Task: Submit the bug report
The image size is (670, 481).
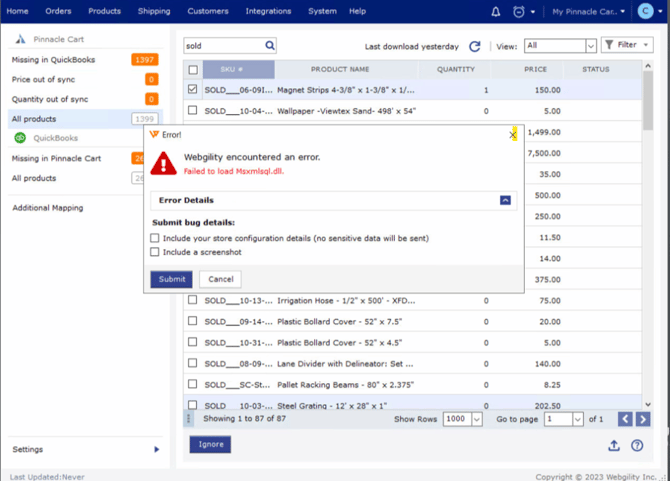Action: [x=171, y=279]
